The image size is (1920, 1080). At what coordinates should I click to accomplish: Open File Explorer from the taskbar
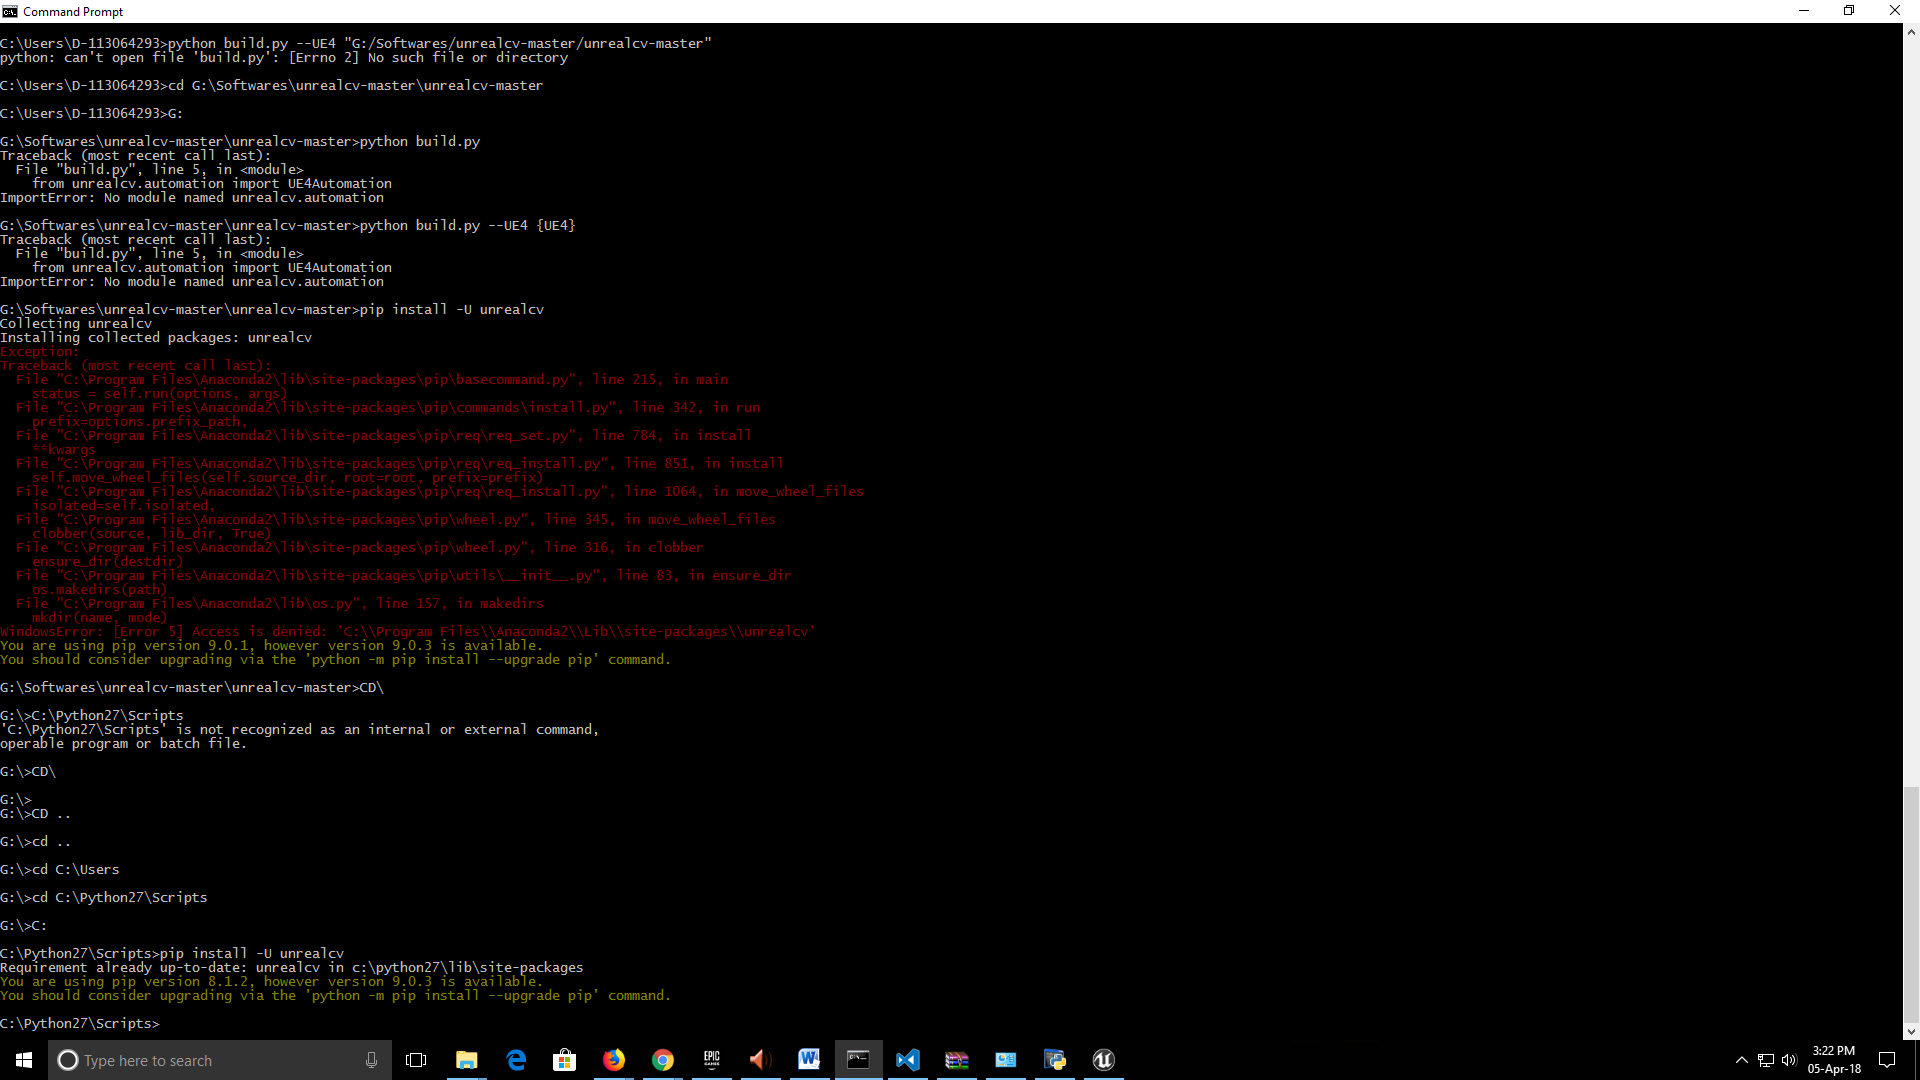[x=467, y=1060]
